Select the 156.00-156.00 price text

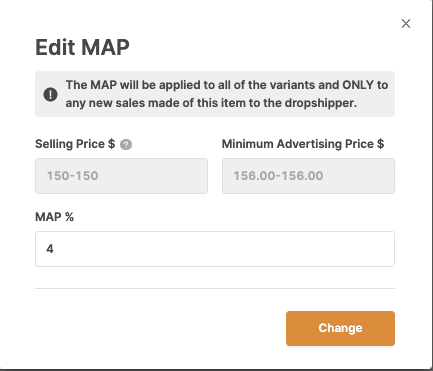(278, 176)
